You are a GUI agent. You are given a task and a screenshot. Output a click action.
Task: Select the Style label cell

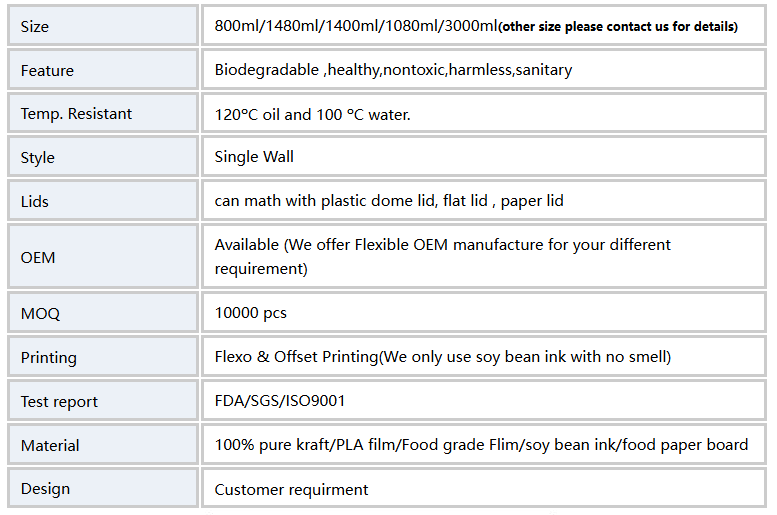click(103, 157)
